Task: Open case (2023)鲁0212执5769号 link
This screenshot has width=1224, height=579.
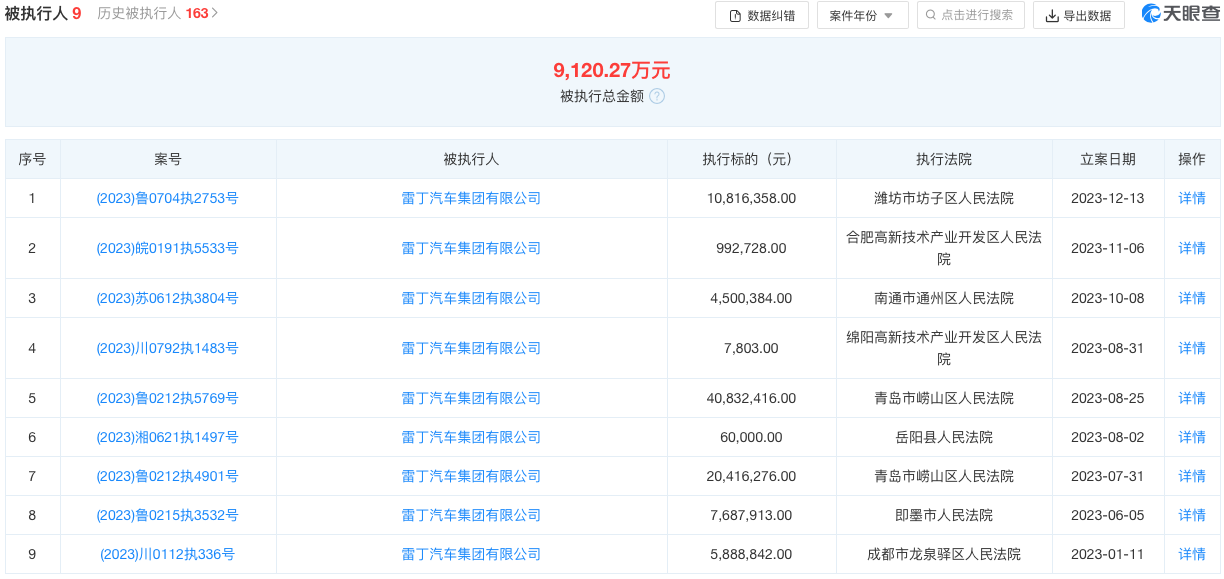Action: click(x=167, y=398)
